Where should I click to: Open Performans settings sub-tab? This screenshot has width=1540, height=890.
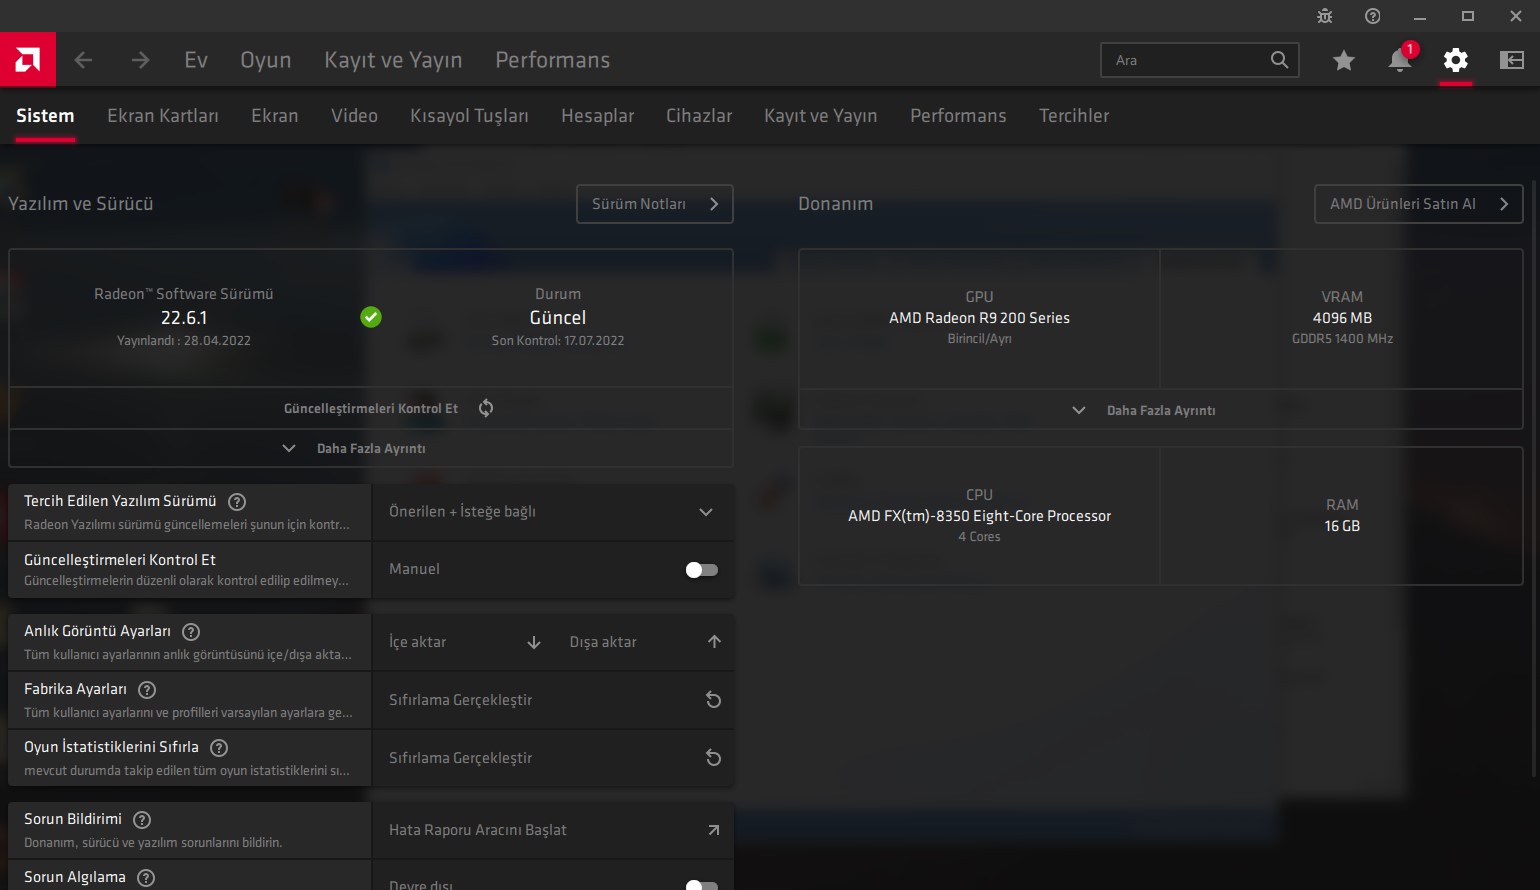point(958,116)
